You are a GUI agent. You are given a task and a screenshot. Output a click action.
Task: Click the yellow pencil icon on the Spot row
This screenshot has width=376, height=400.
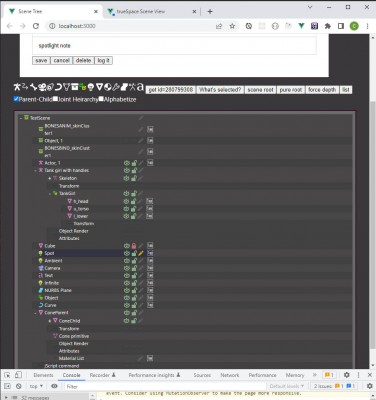click(141, 253)
